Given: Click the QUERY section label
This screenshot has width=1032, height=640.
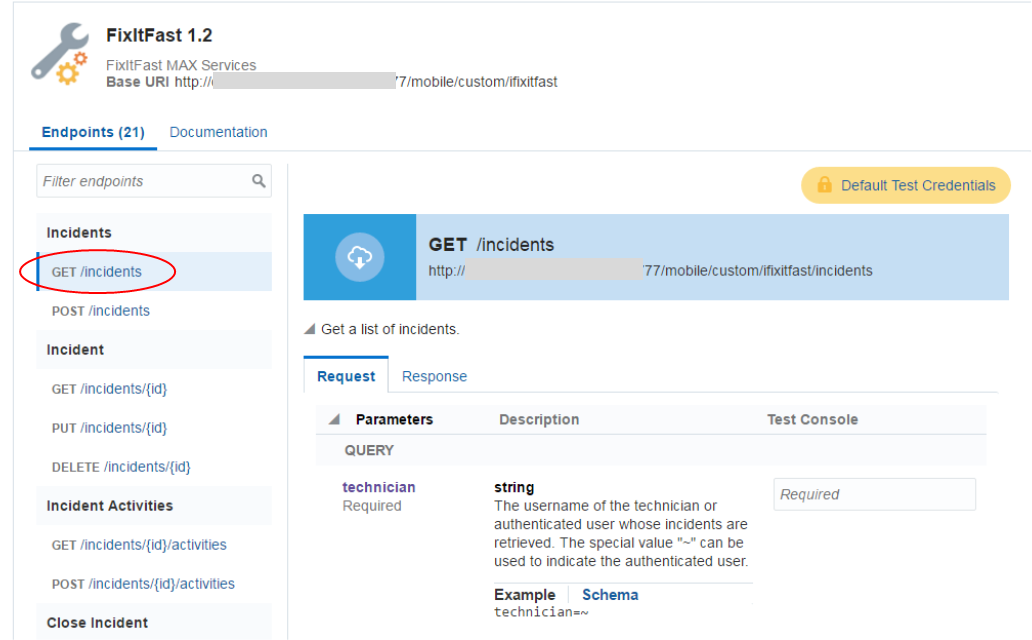Looking at the screenshot, I should pyautogui.click(x=369, y=450).
